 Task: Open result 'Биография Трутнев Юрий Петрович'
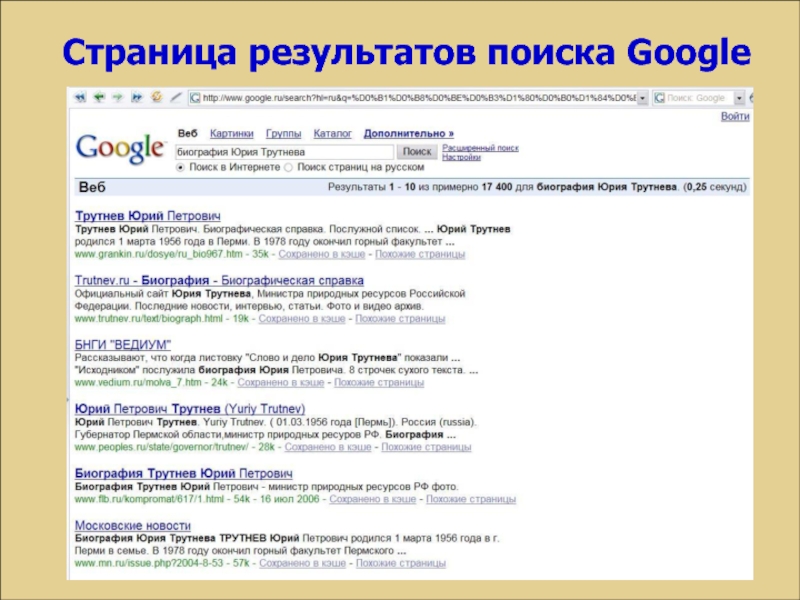[x=184, y=473]
